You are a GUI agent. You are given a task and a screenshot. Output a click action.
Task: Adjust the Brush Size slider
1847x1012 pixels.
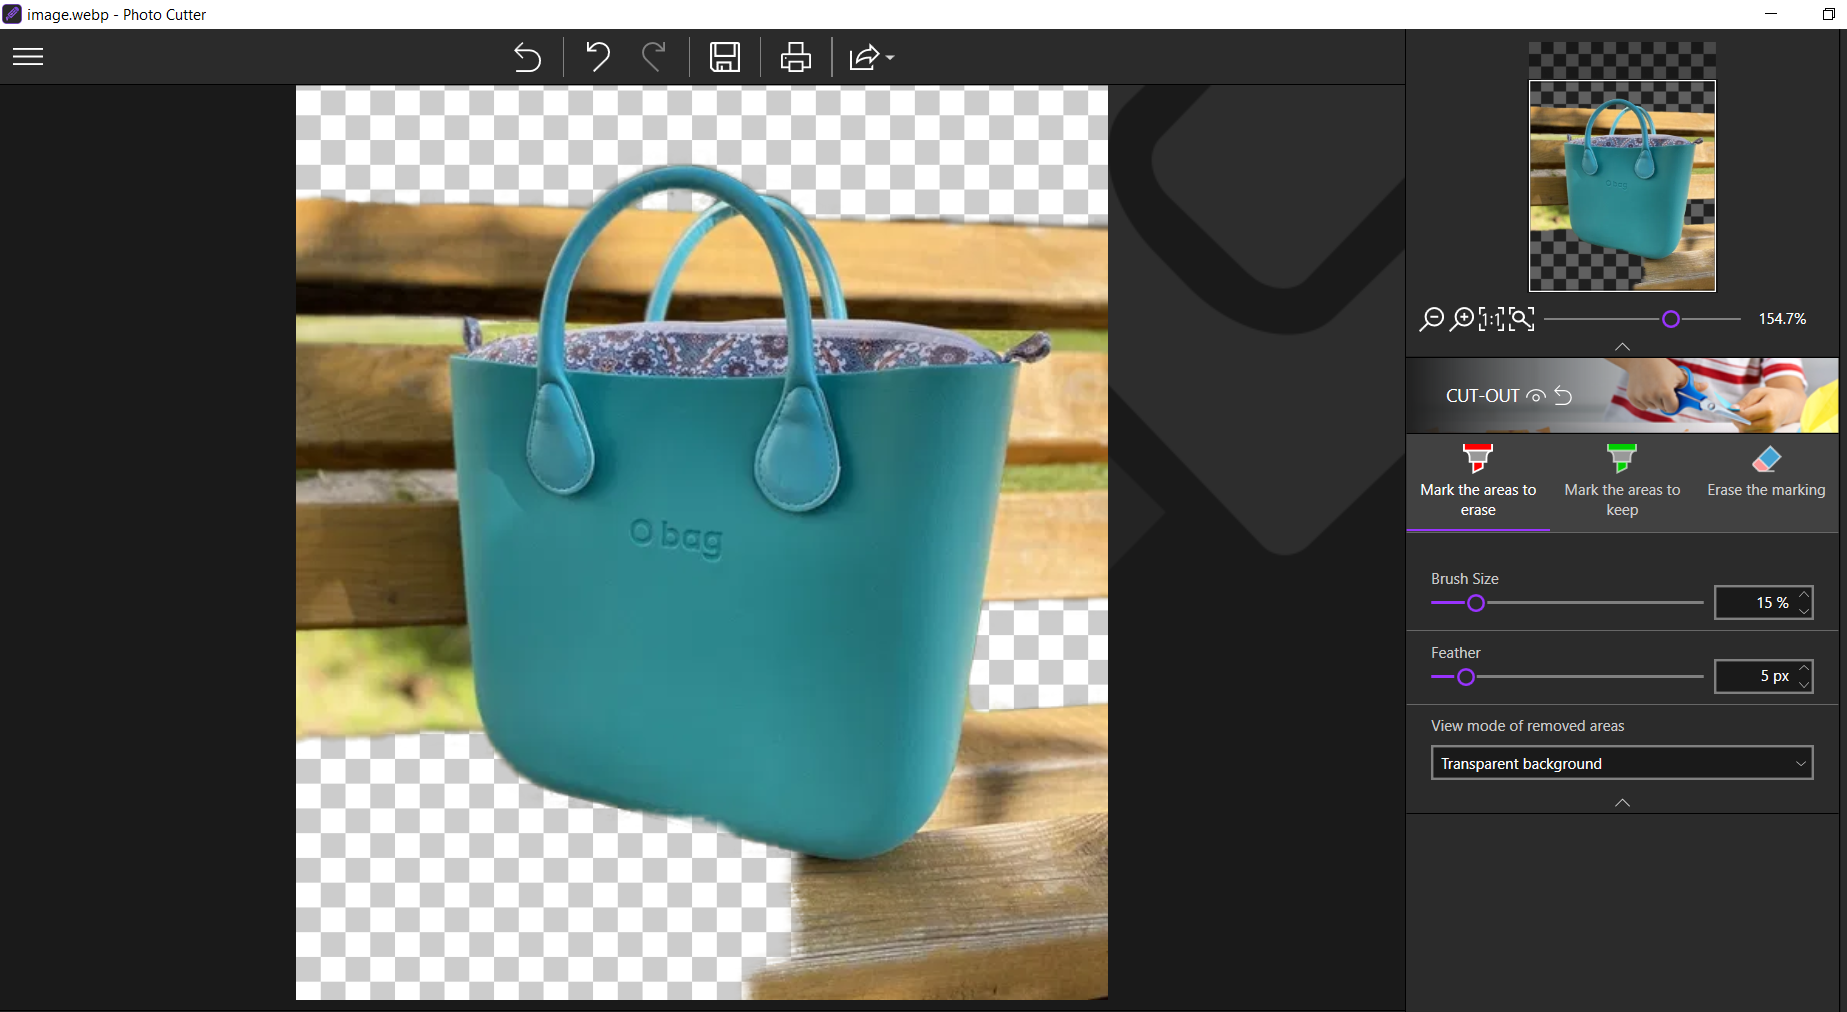coord(1476,603)
